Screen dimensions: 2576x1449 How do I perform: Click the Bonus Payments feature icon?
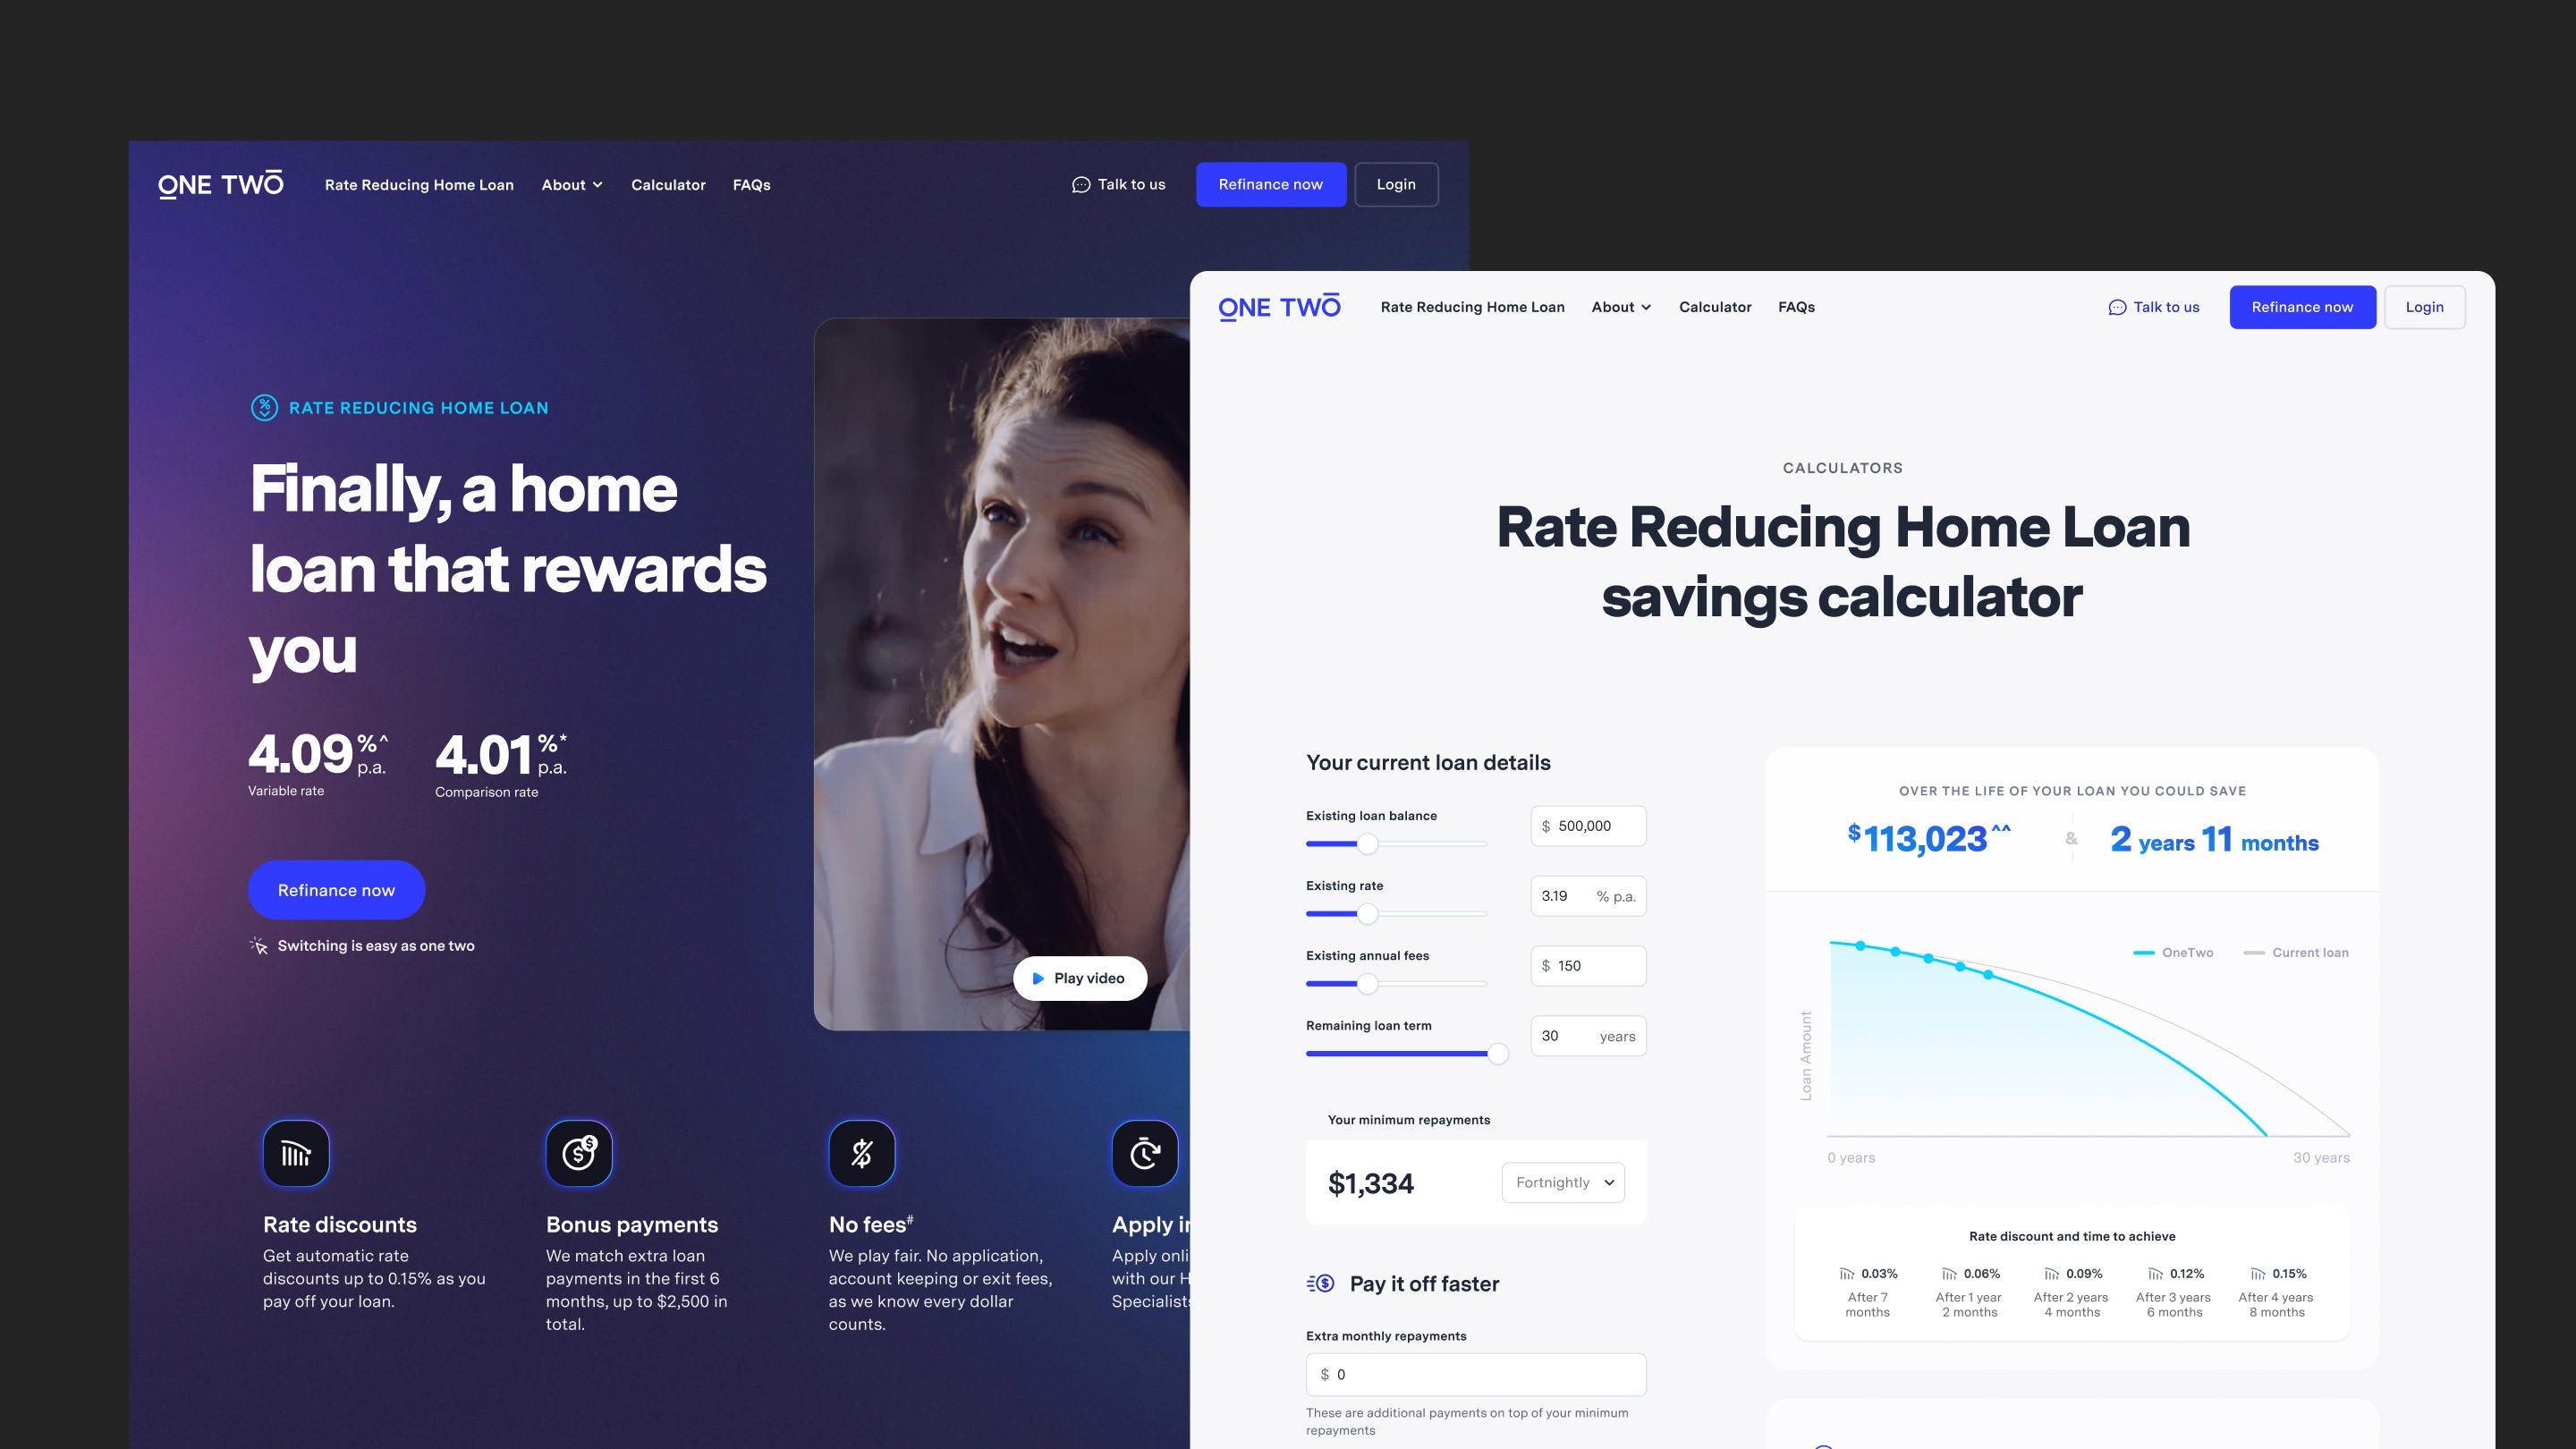[x=579, y=1154]
